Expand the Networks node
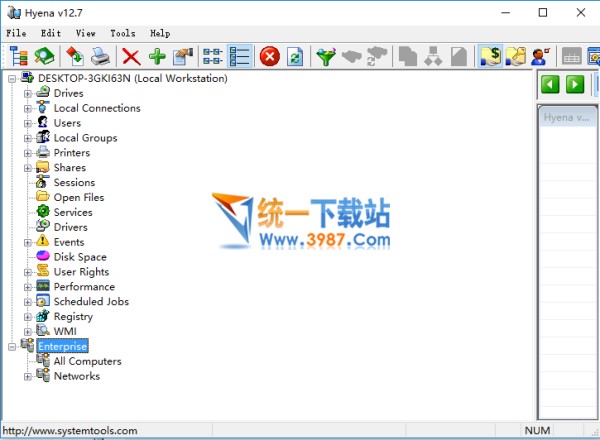 coord(28,377)
